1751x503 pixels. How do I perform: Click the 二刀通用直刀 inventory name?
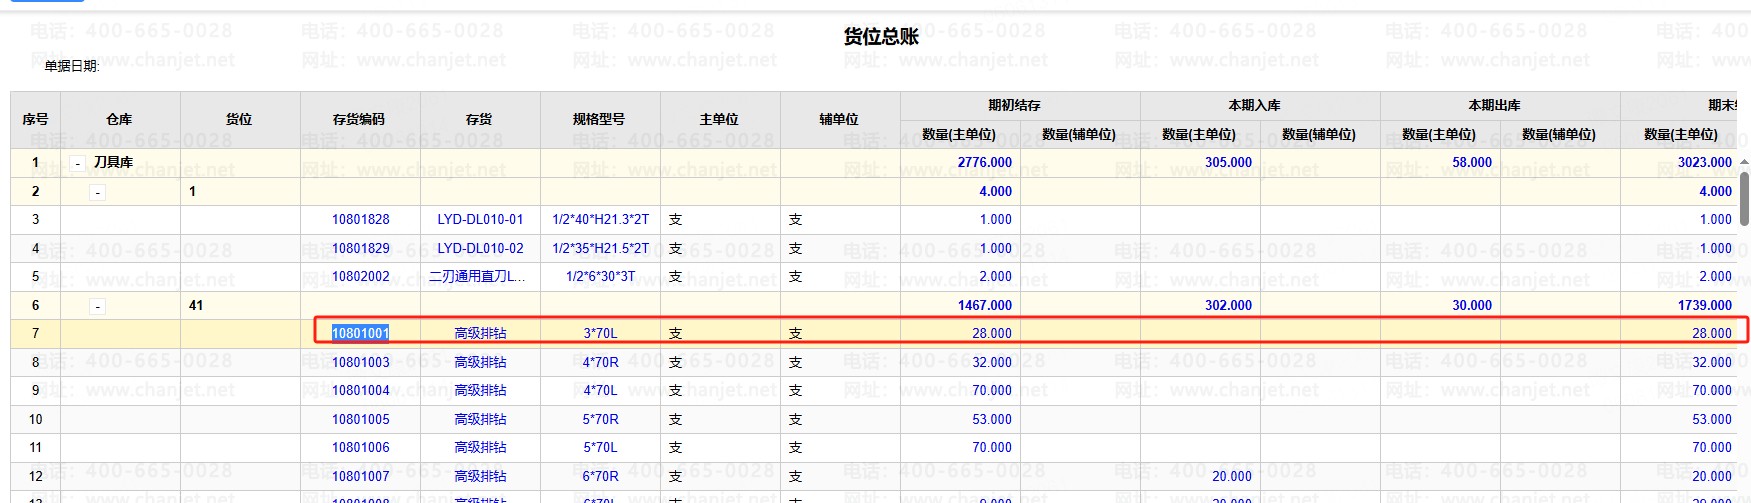pyautogui.click(x=477, y=276)
